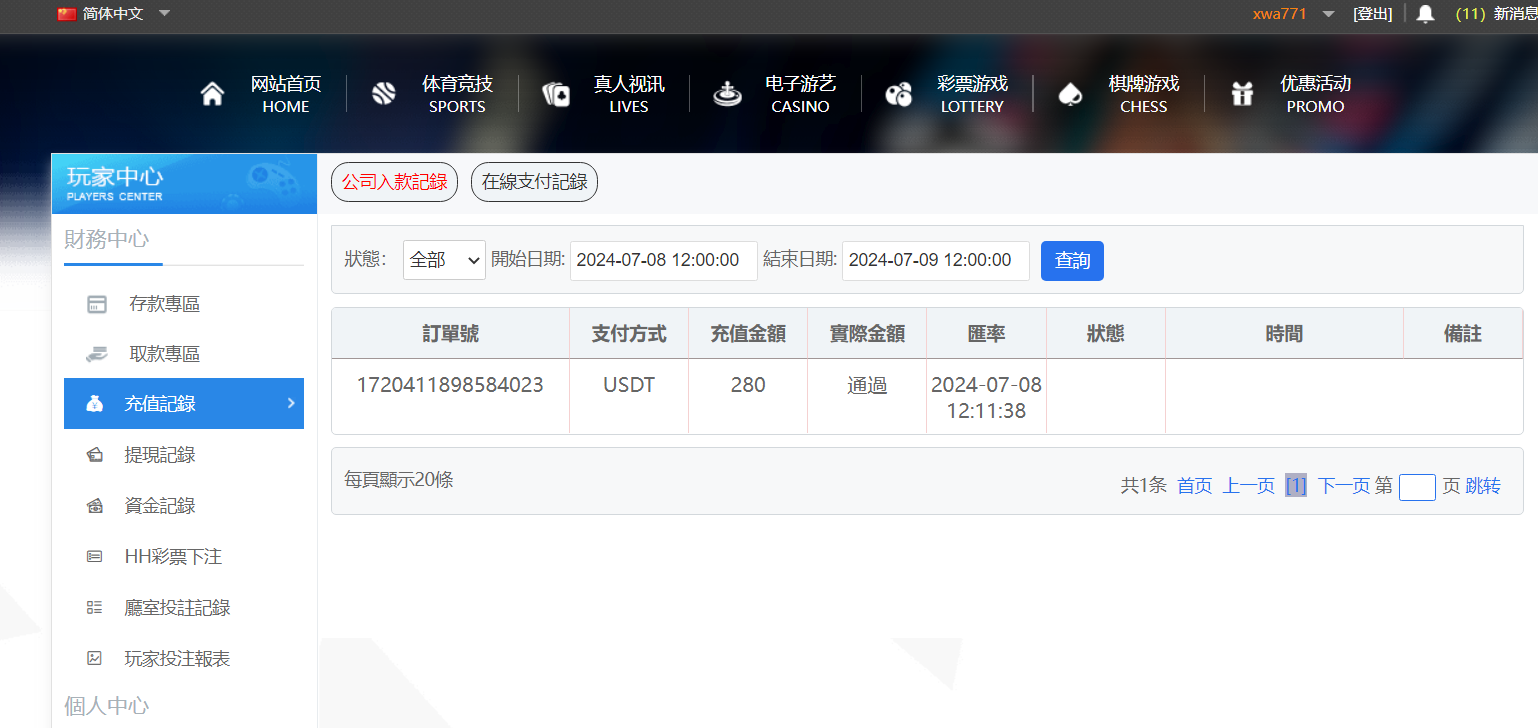Open the LOTTERY 彩票游戏 icon
This screenshot has width=1538, height=728.
pos(899,93)
